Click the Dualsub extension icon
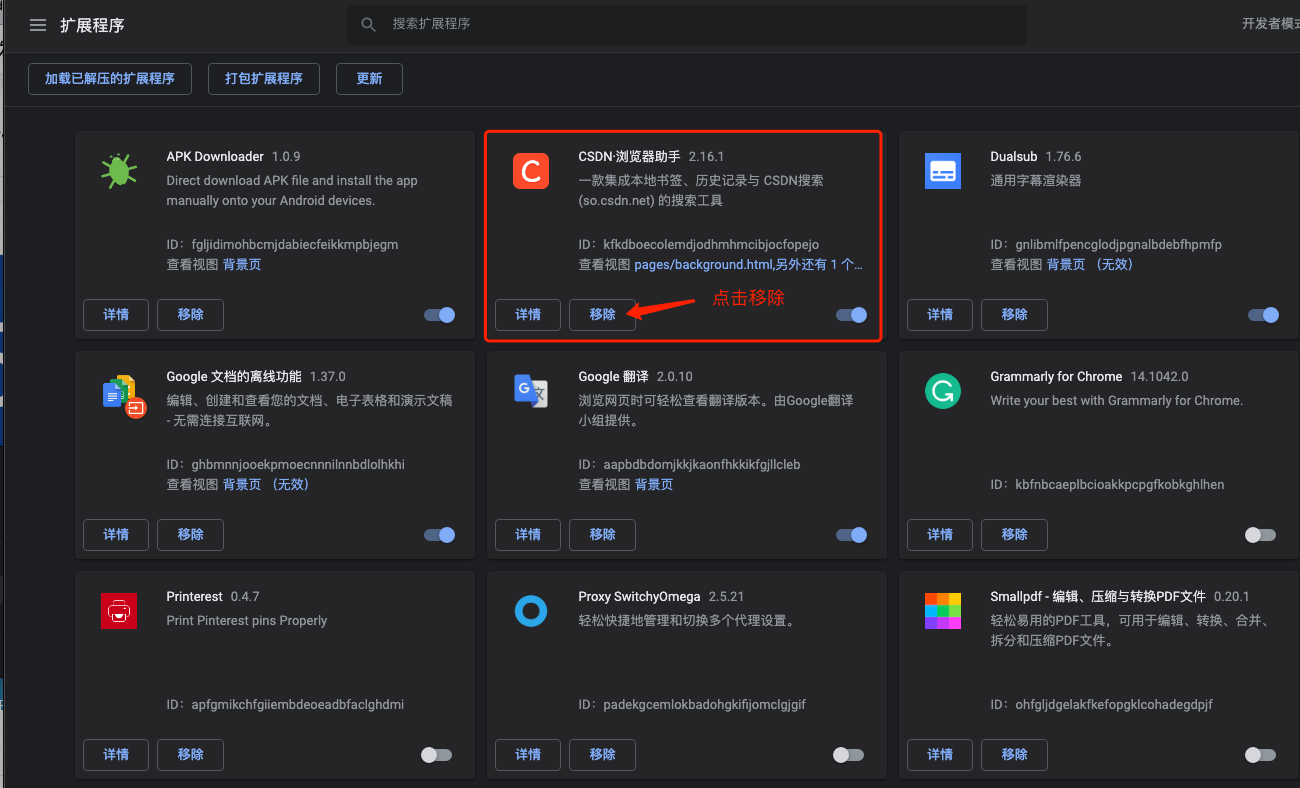Screen dimensions: 1300x788 click(x=943, y=171)
